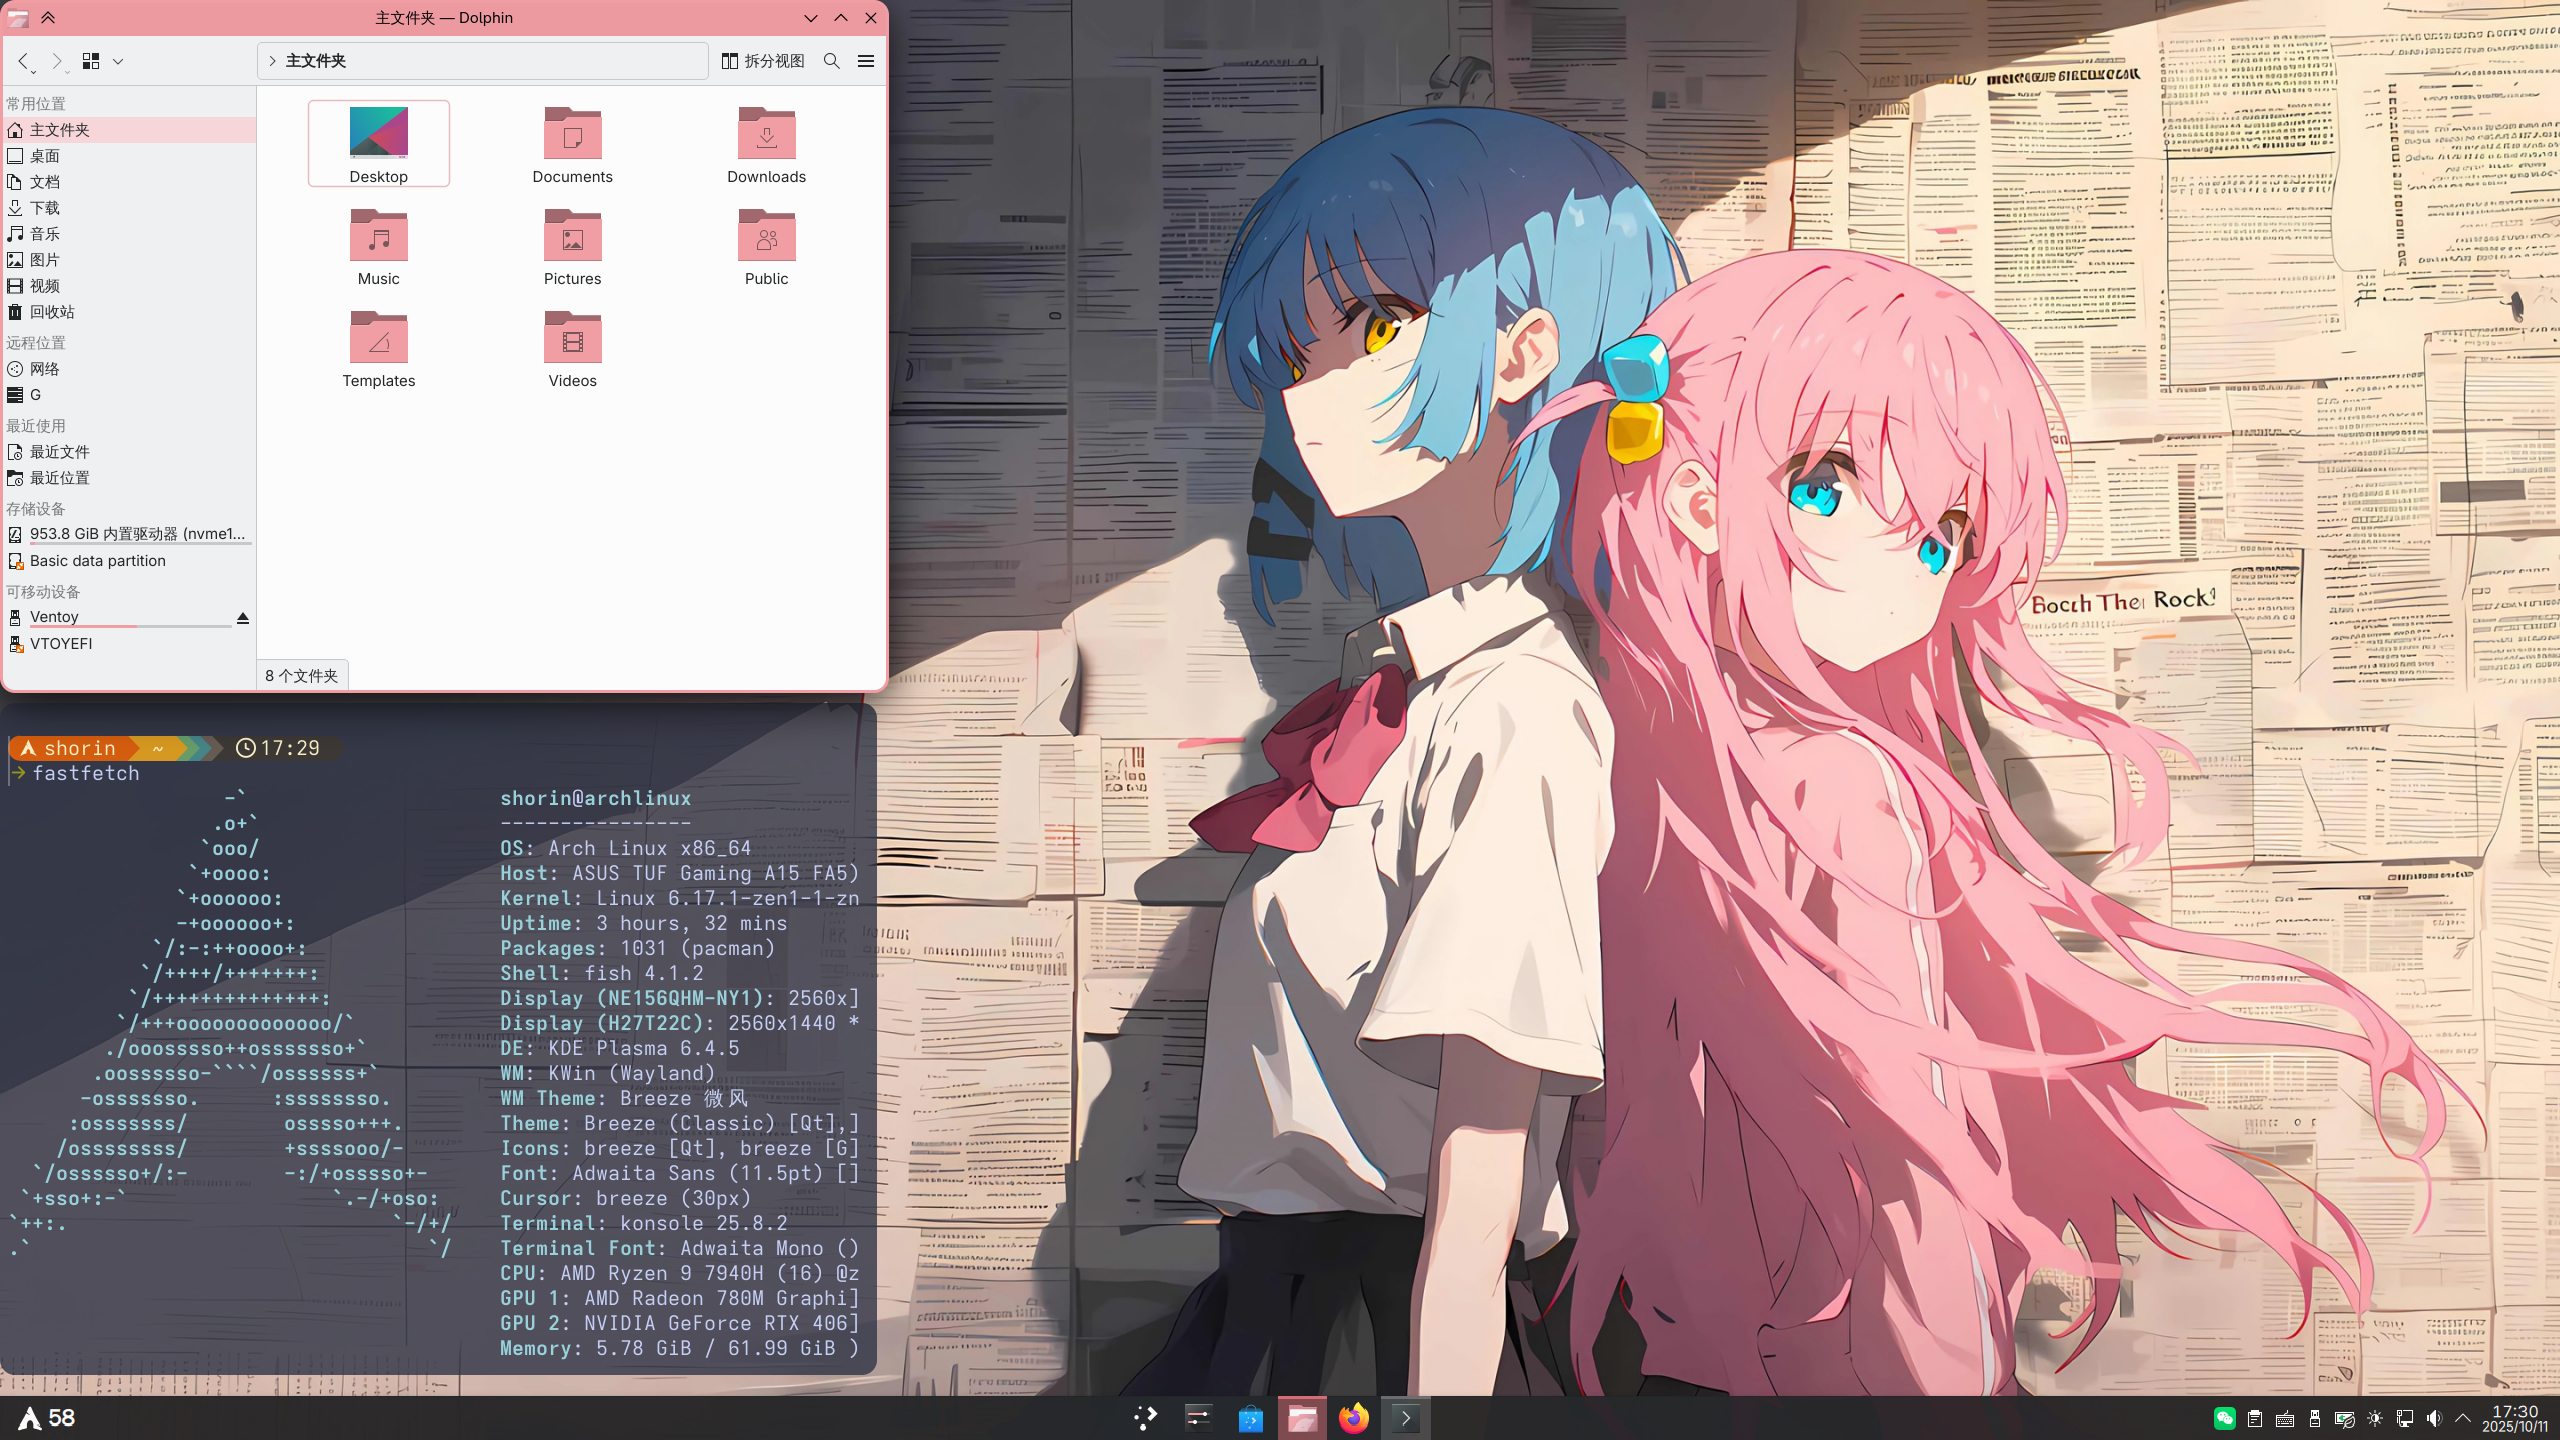Launch the Discover software store from taskbar
The image size is (2560, 1440).
tap(1250, 1418)
